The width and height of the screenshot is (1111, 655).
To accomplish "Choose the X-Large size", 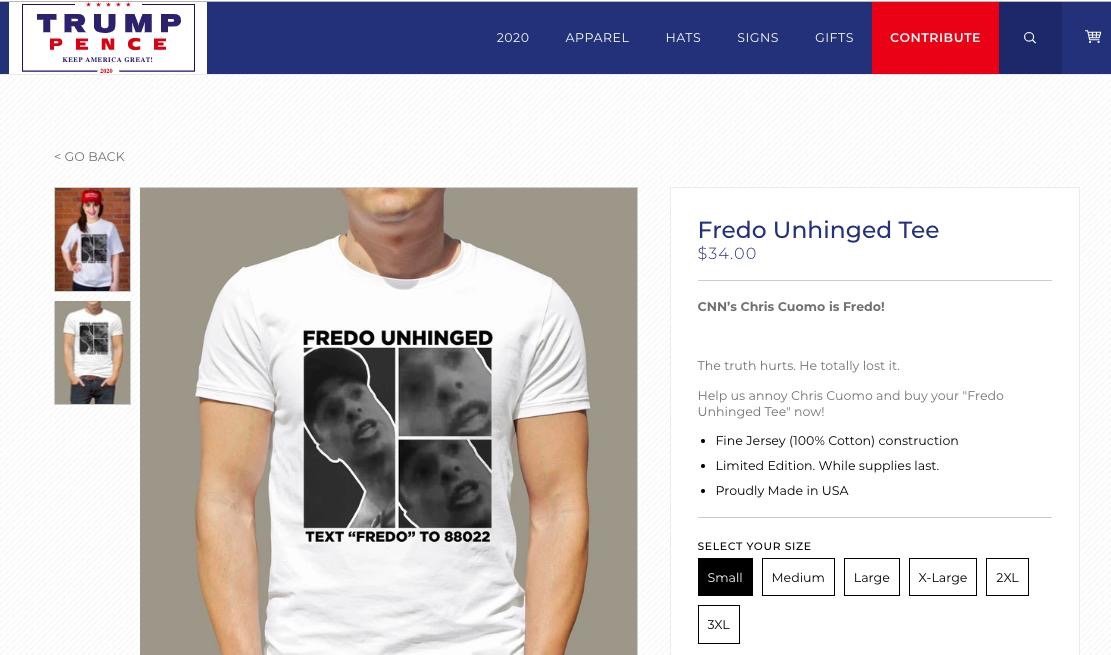I will tap(942, 577).
